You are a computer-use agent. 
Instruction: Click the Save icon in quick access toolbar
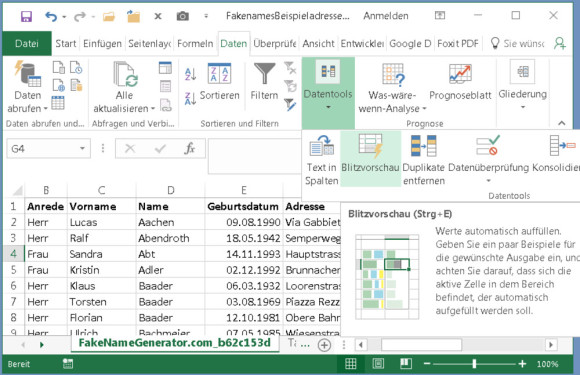tap(26, 16)
